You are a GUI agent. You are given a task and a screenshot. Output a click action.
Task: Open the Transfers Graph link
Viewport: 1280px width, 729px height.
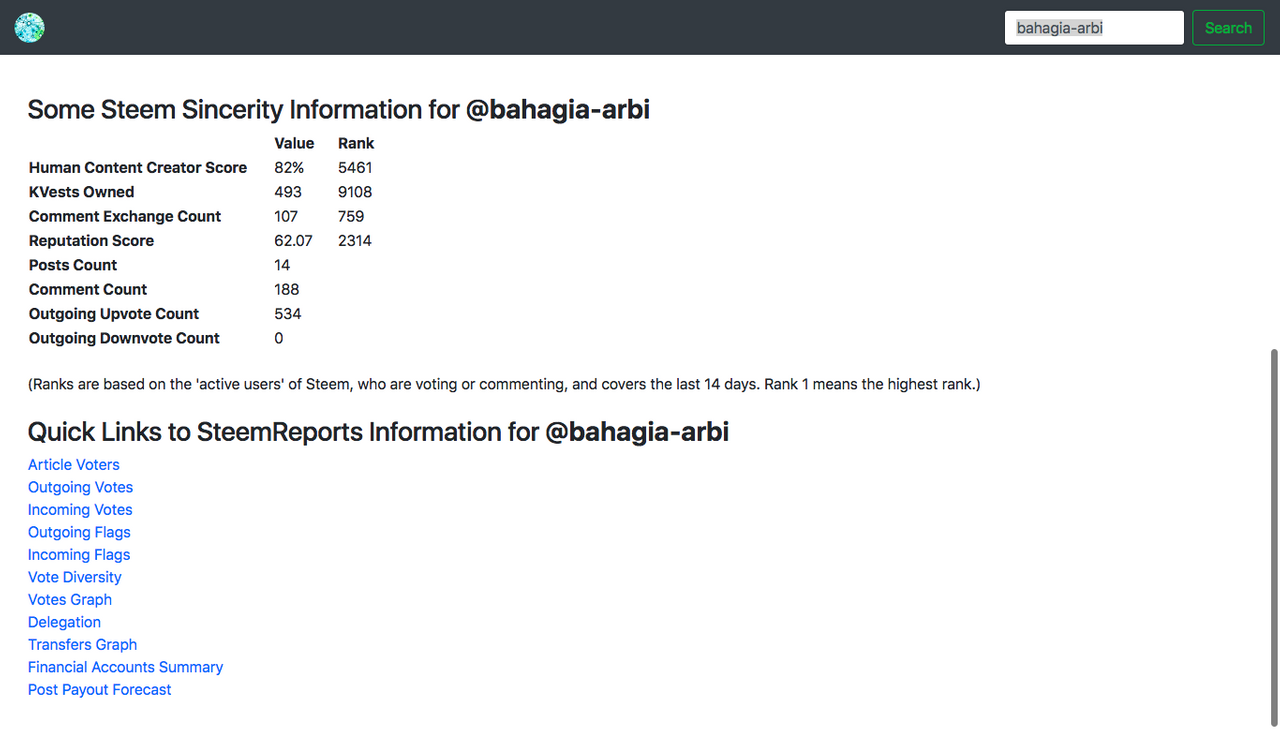[82, 645]
